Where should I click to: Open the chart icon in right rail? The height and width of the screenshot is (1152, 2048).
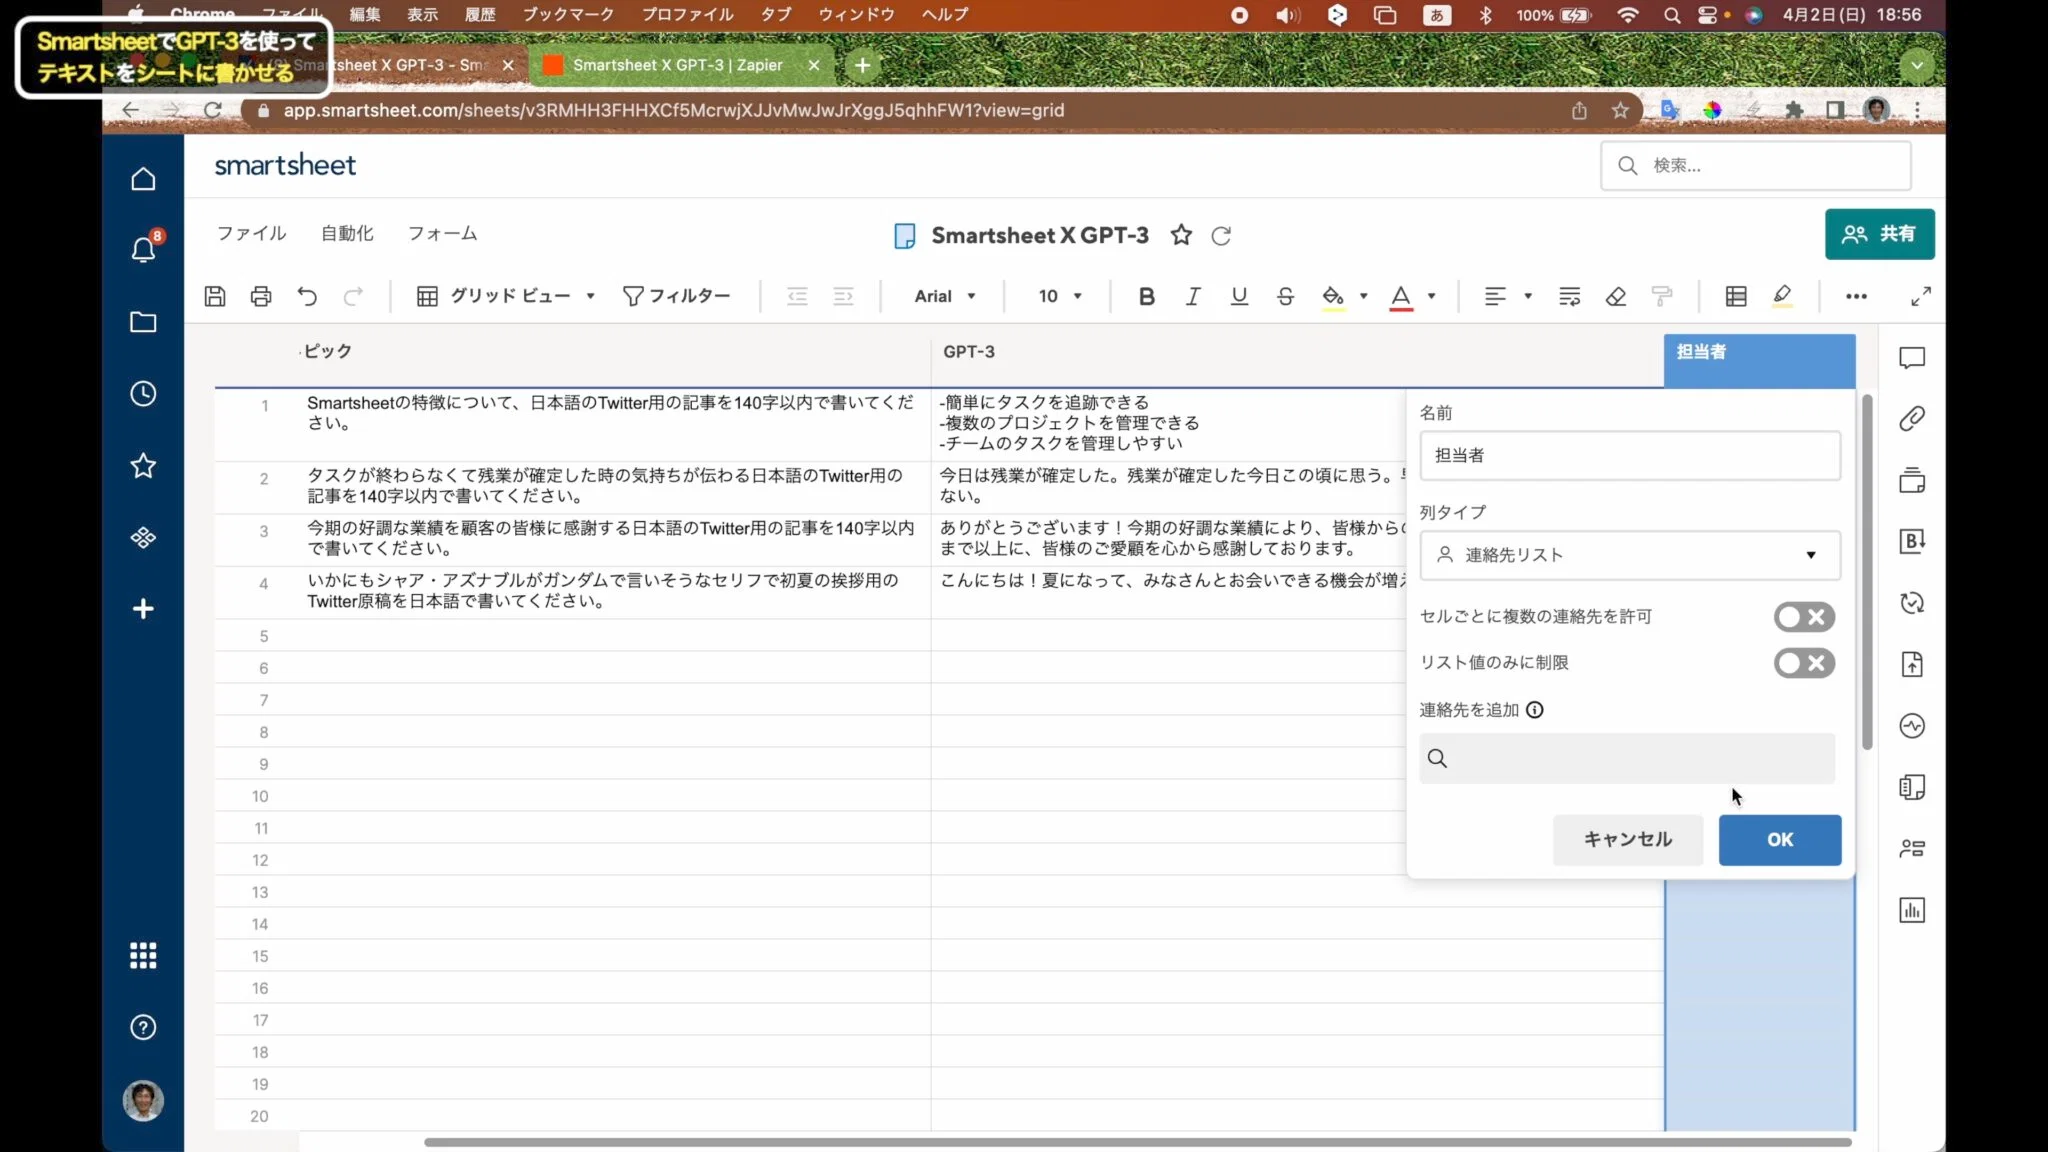pyautogui.click(x=1912, y=910)
